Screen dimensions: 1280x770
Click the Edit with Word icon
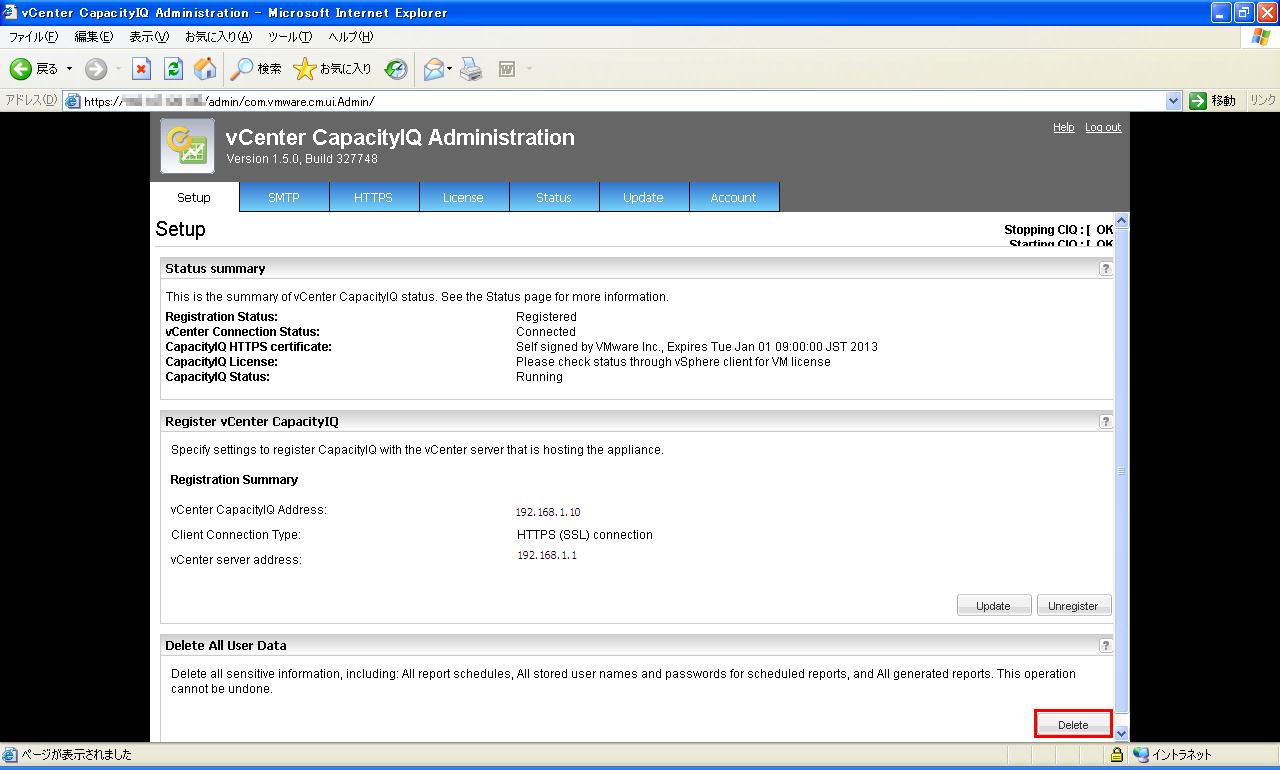pyautogui.click(x=507, y=69)
